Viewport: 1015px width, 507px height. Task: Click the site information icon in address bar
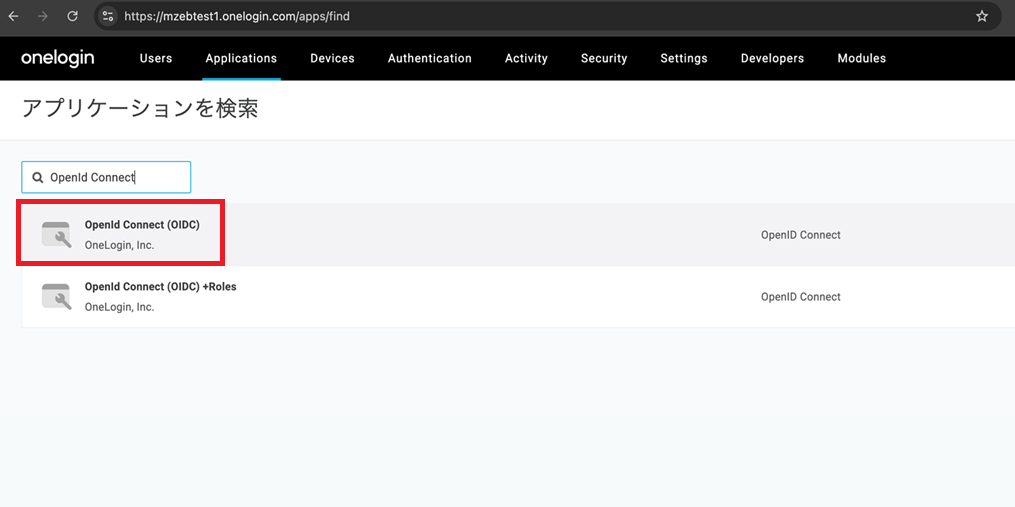pos(109,17)
